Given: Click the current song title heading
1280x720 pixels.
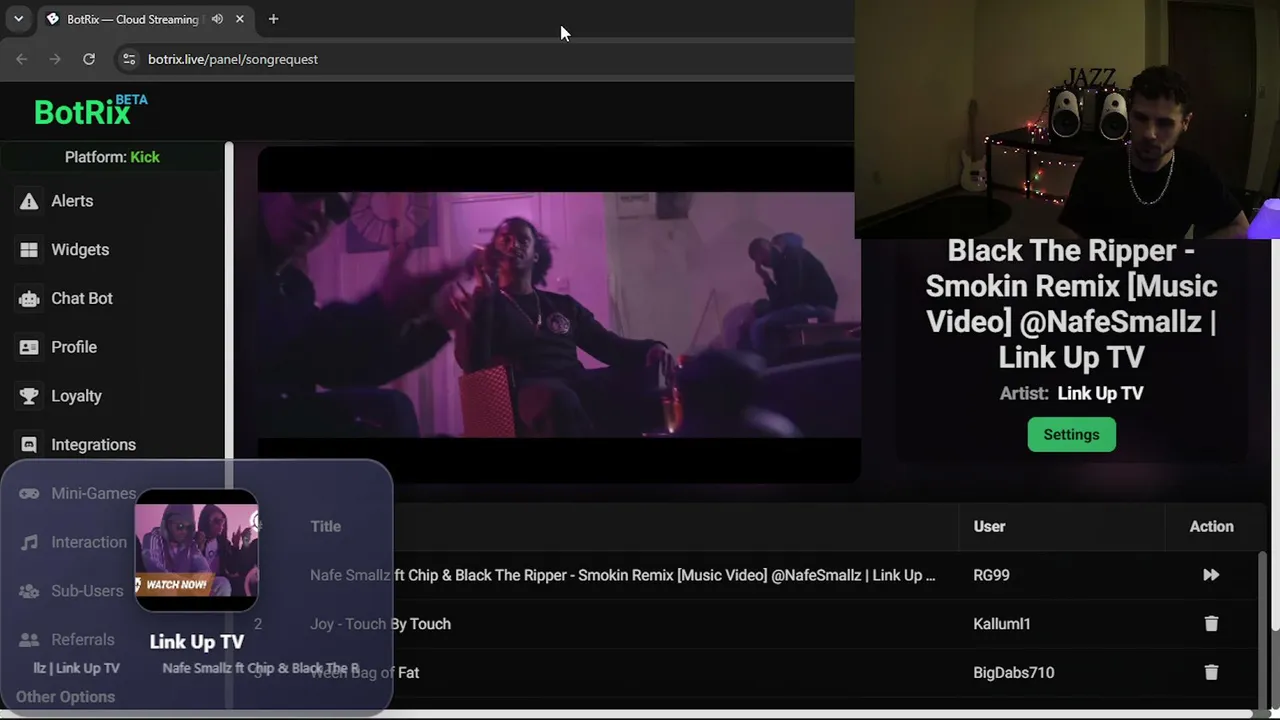Looking at the screenshot, I should click(x=1071, y=304).
